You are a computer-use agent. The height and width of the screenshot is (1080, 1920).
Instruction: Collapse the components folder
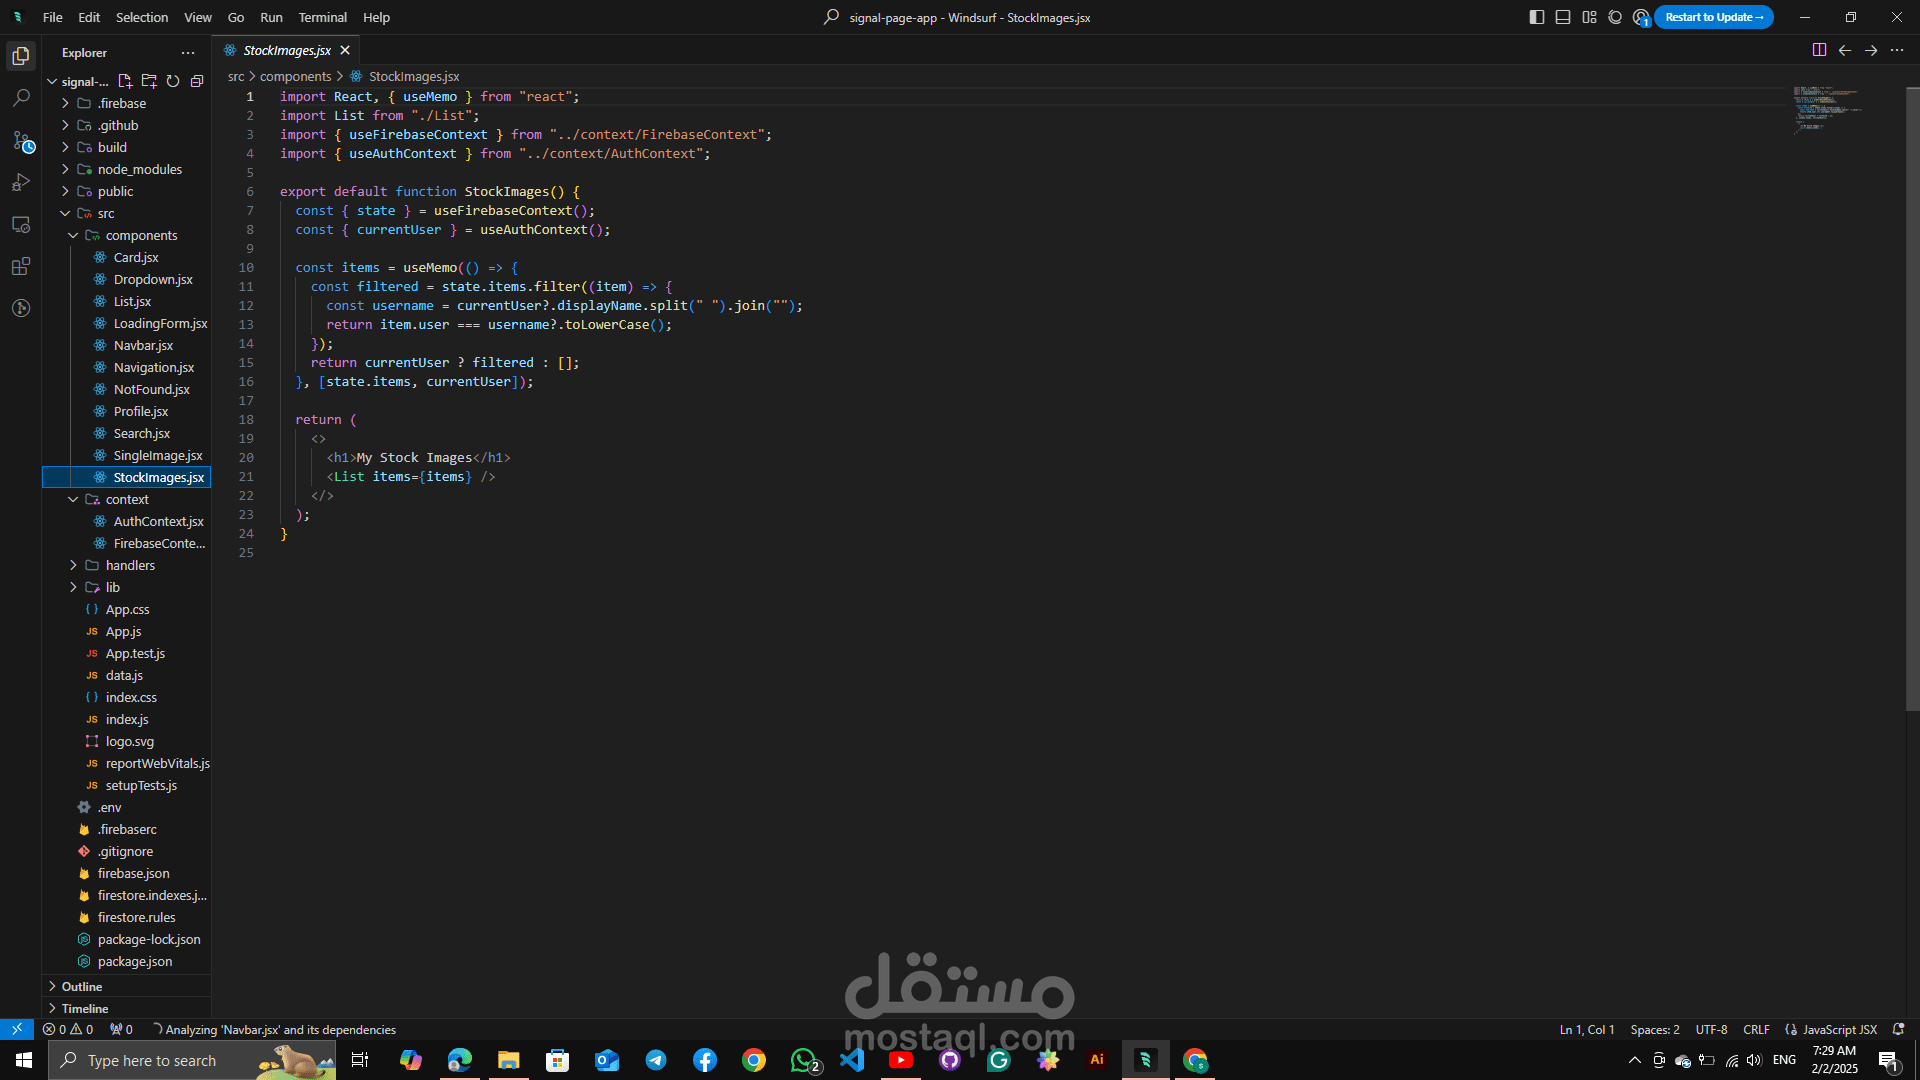click(x=141, y=235)
